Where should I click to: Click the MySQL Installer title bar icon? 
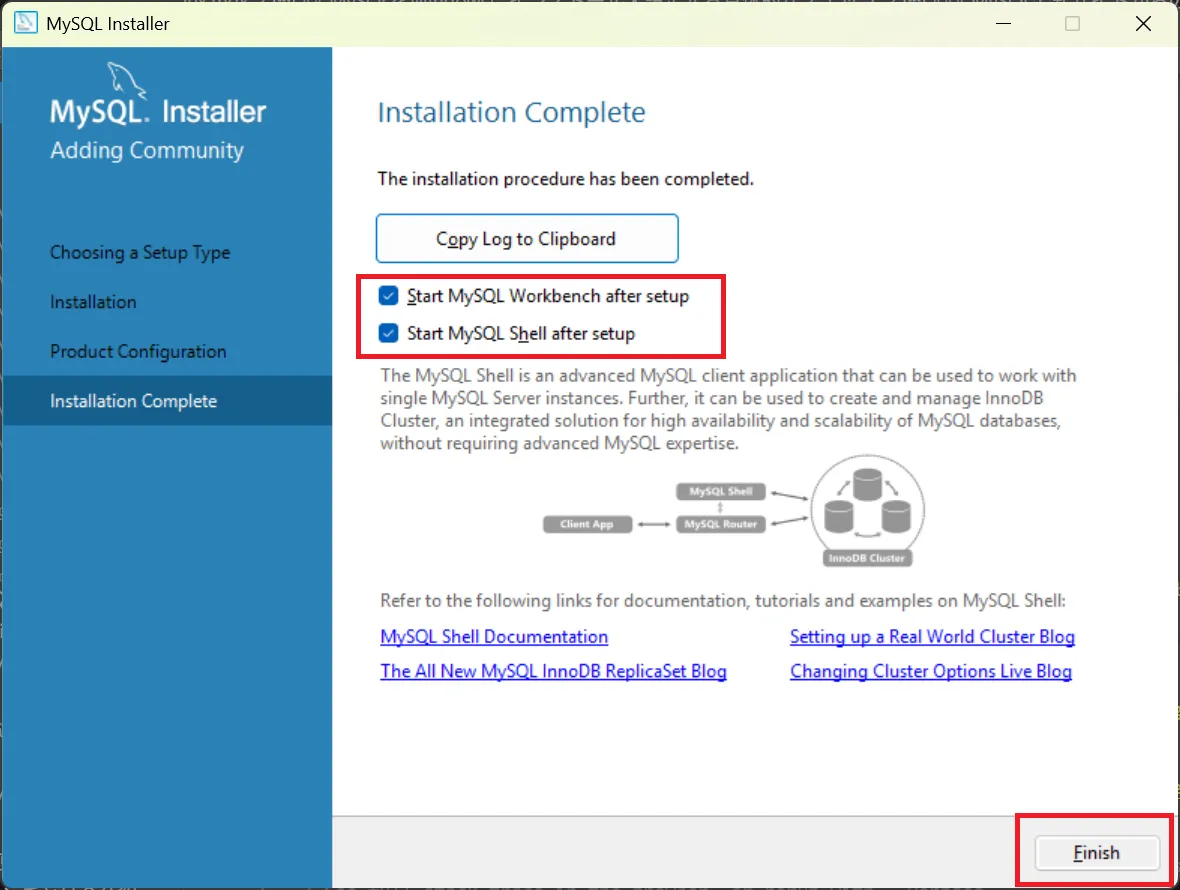[x=25, y=23]
